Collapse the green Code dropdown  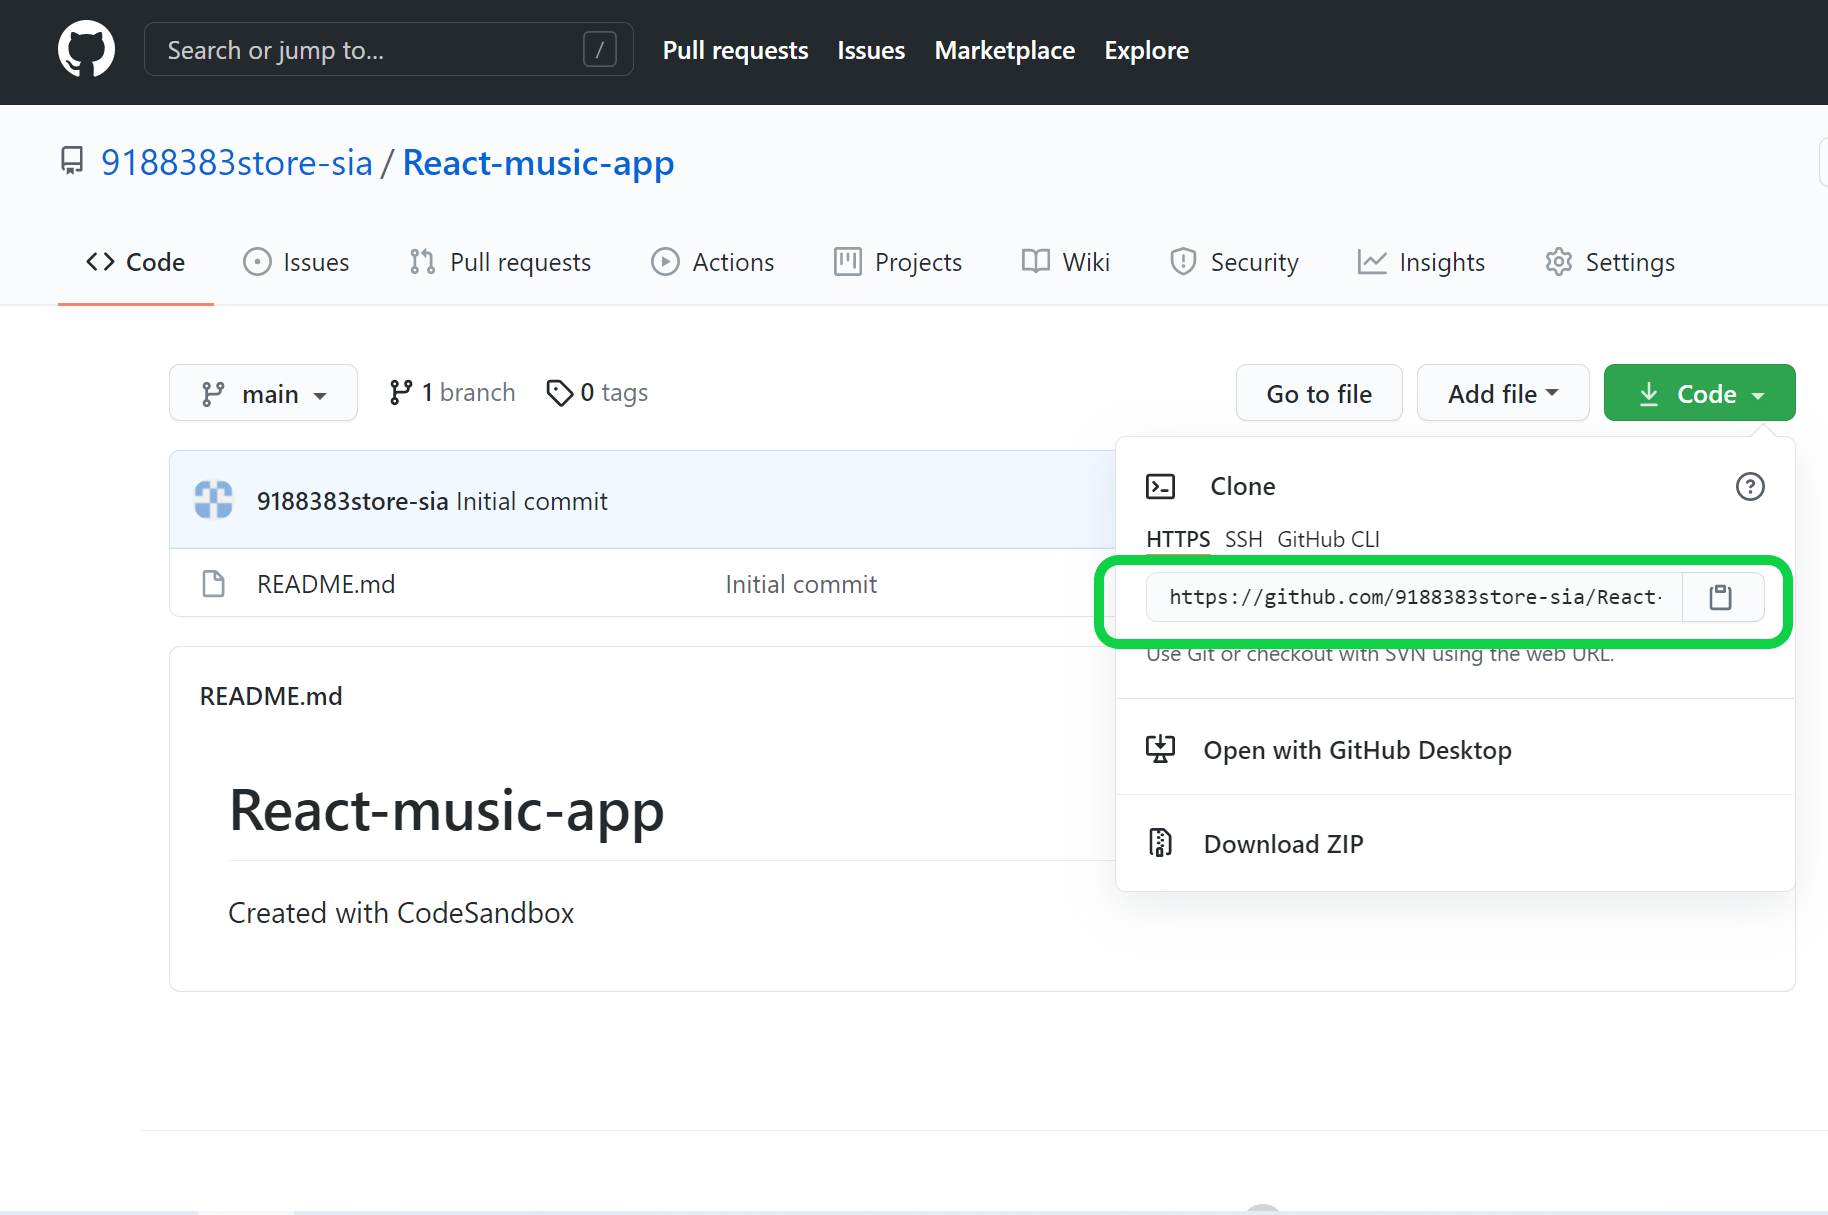coord(1699,393)
